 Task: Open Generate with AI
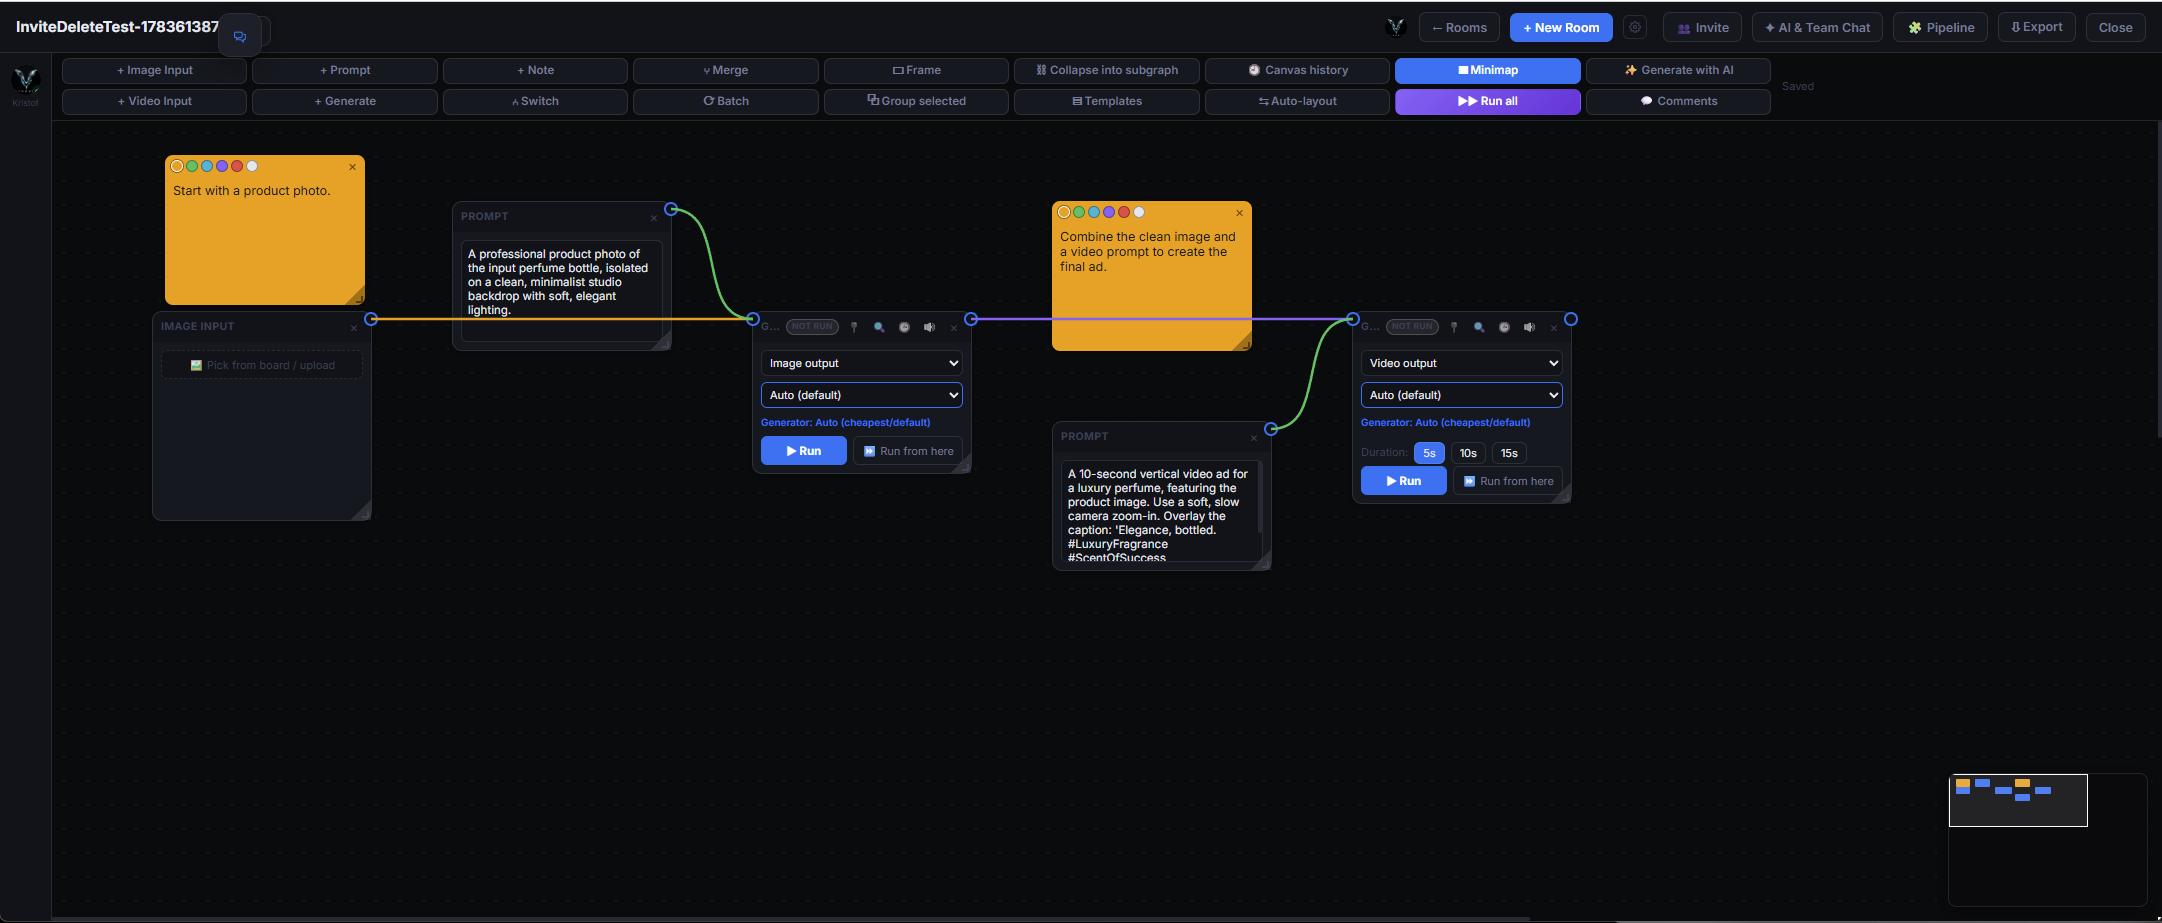pyautogui.click(x=1678, y=70)
